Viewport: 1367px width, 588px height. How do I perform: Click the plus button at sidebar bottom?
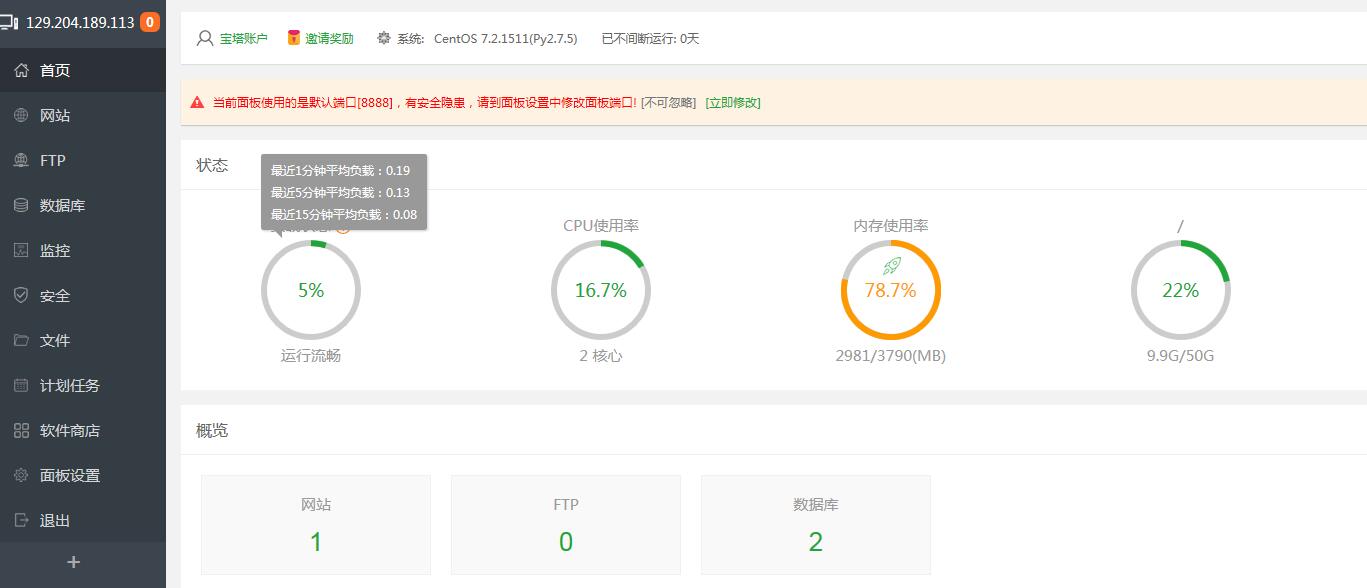pyautogui.click(x=73, y=563)
